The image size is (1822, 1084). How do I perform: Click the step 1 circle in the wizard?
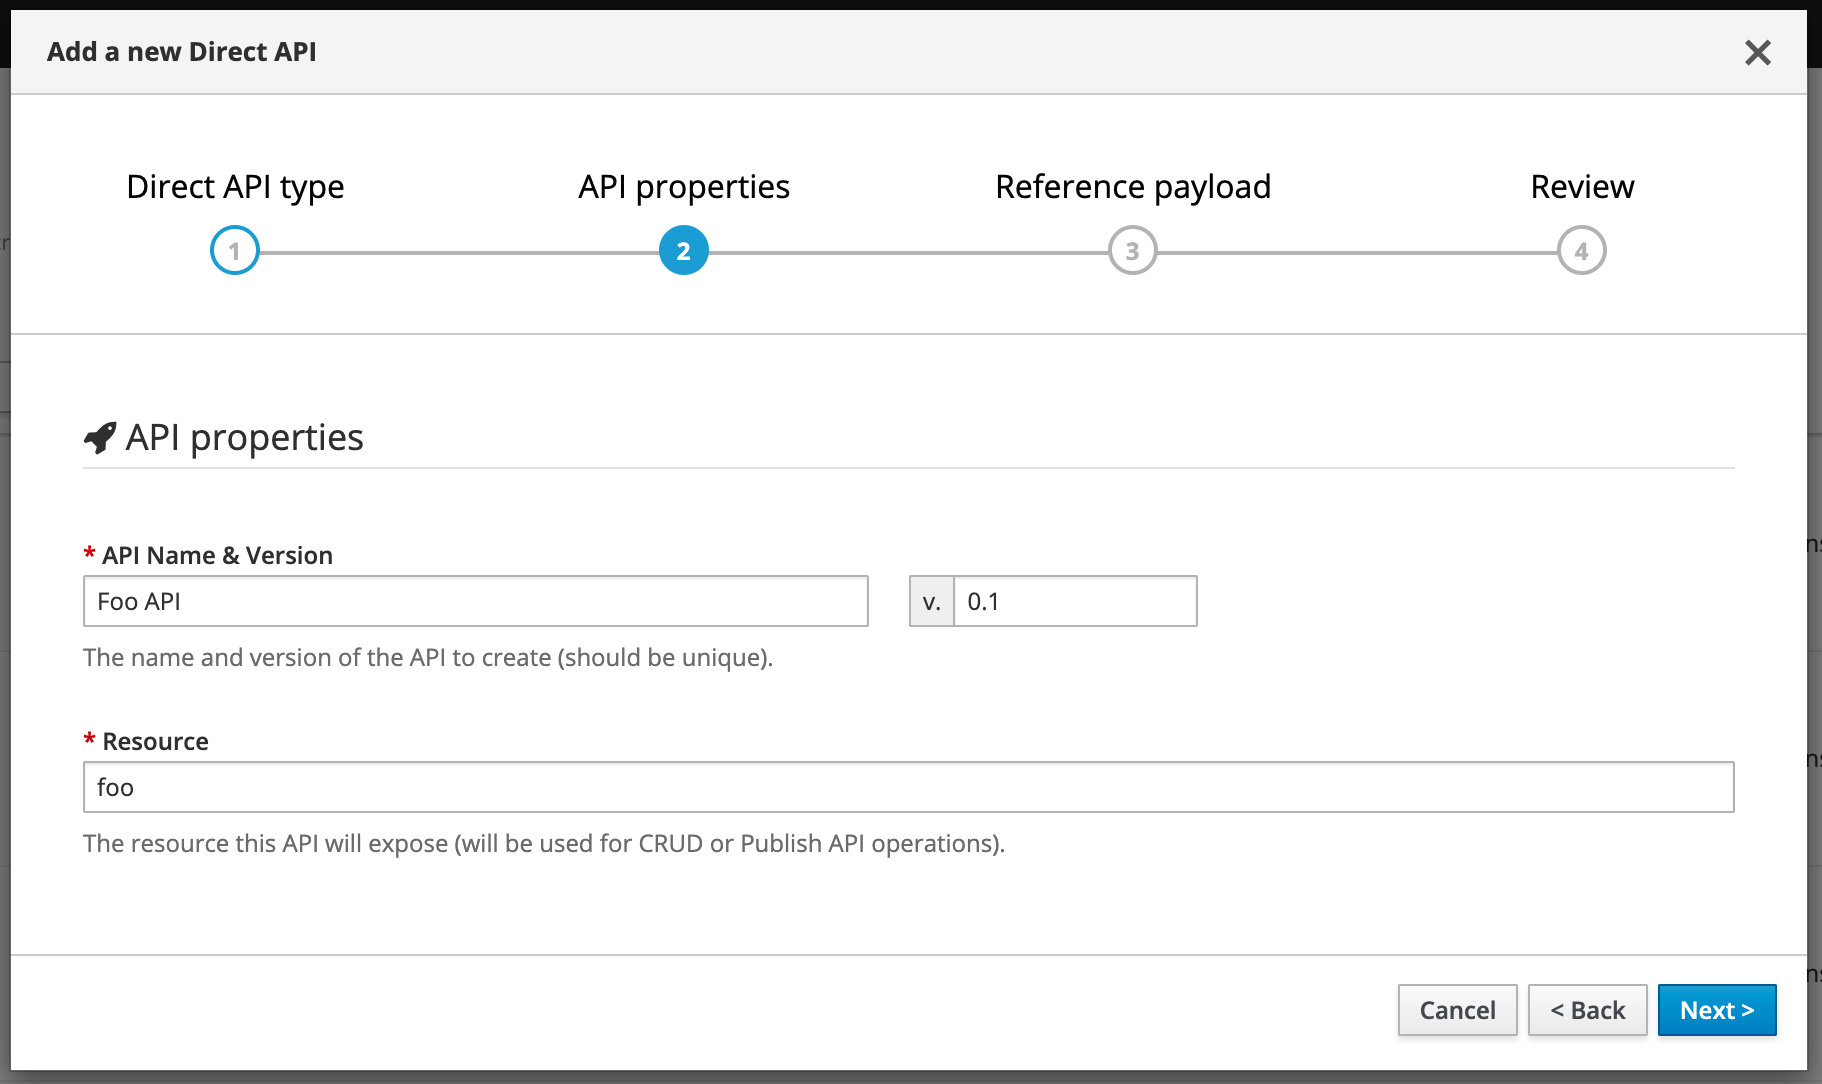pyautogui.click(x=235, y=251)
